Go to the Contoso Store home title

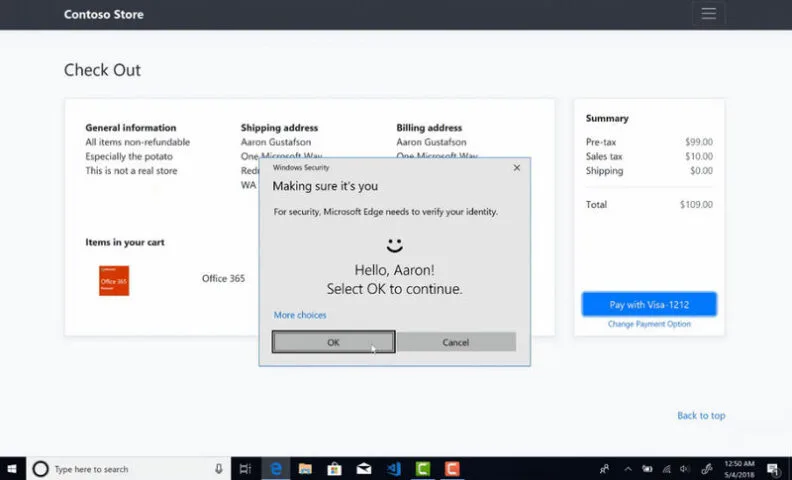pos(104,14)
